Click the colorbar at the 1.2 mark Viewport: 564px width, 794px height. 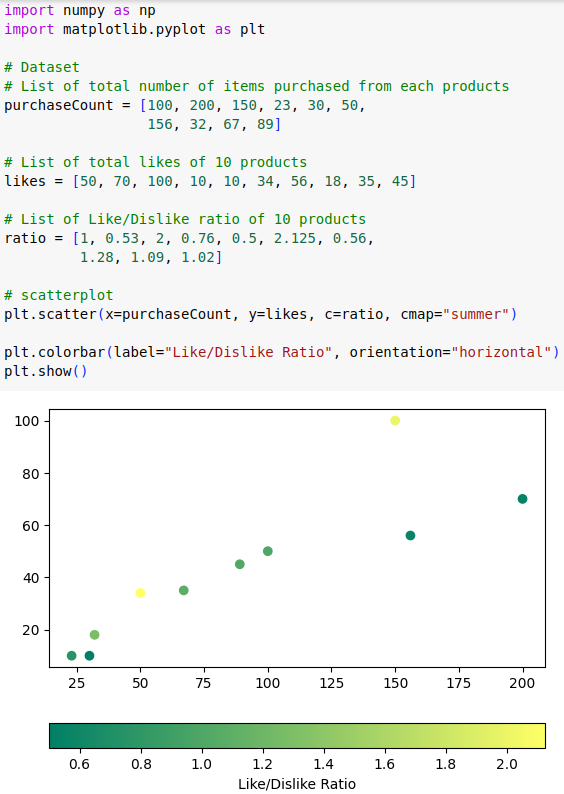[263, 735]
